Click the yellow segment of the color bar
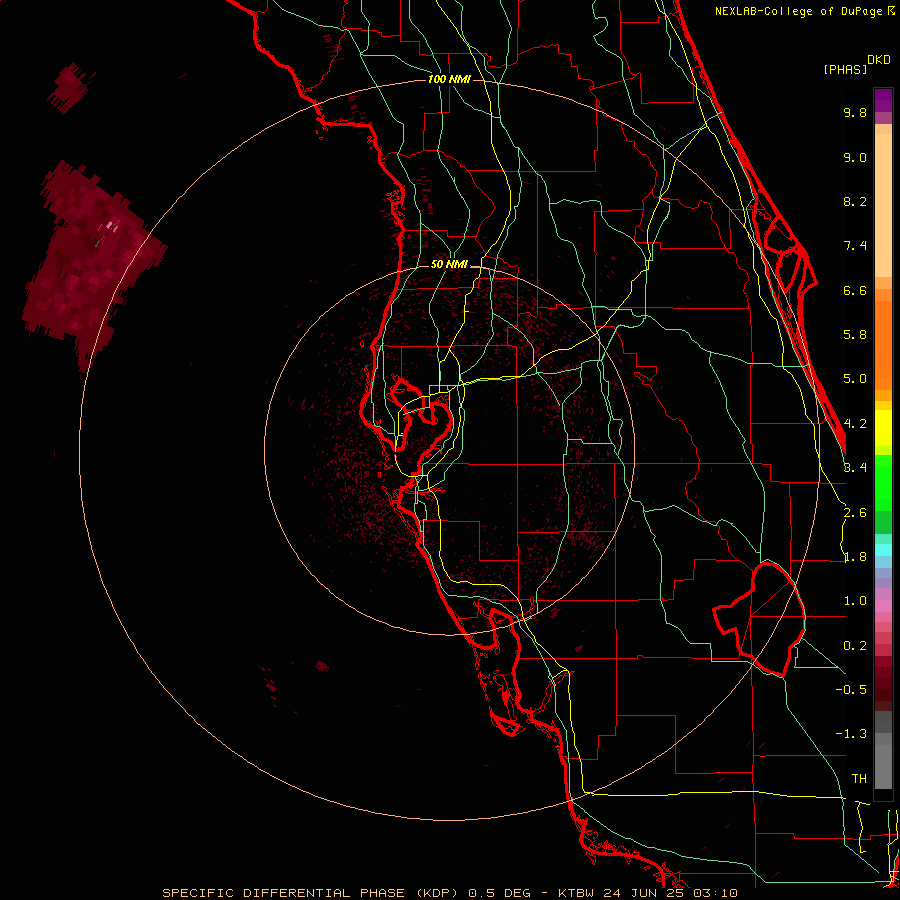This screenshot has height=900, width=900. tap(883, 428)
